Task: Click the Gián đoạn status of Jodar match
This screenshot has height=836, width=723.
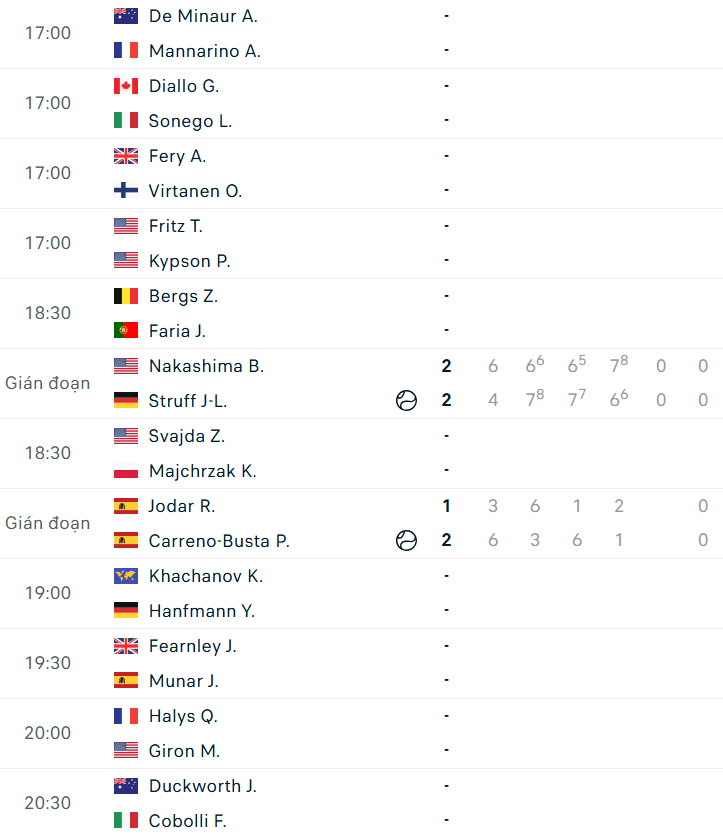Action: 47,524
